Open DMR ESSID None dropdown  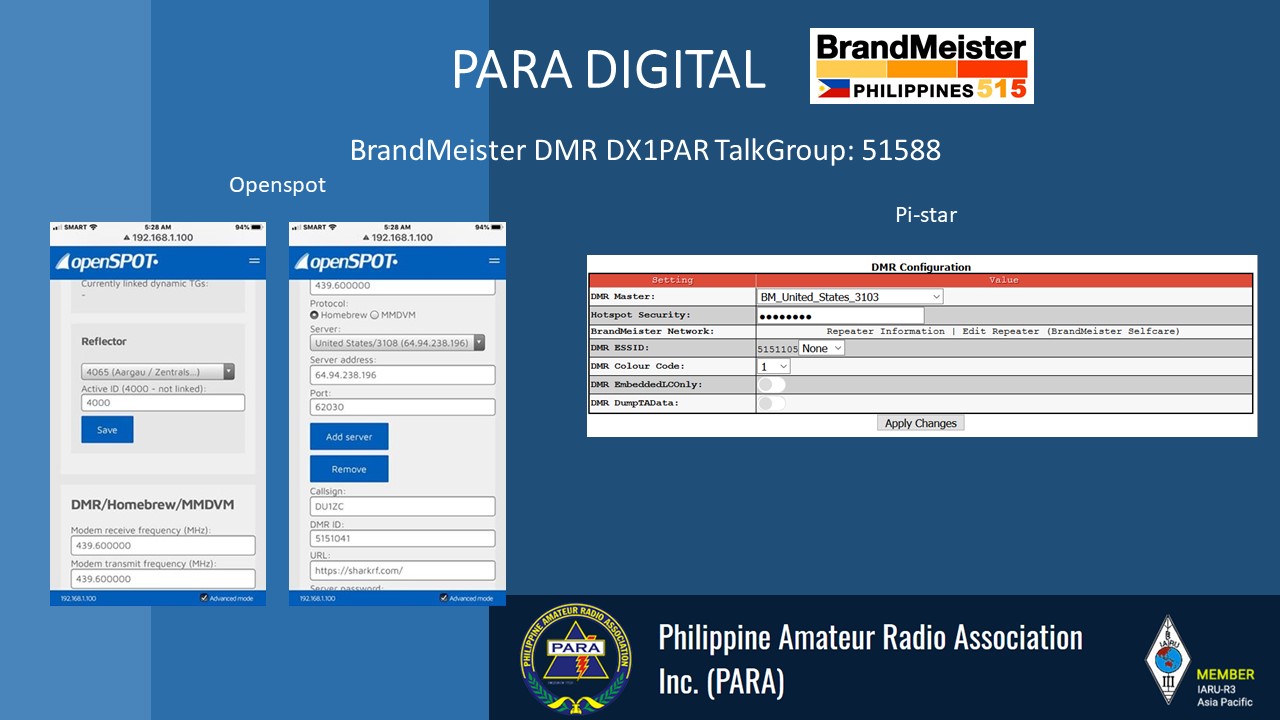tap(822, 348)
